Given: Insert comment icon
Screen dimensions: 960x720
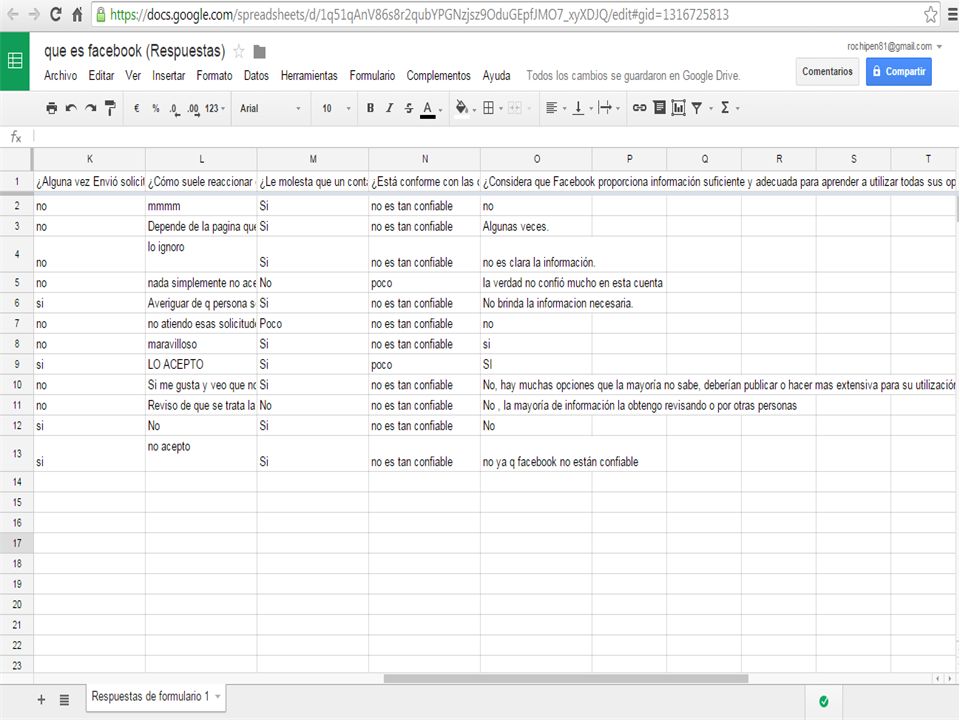Looking at the screenshot, I should 659,108.
